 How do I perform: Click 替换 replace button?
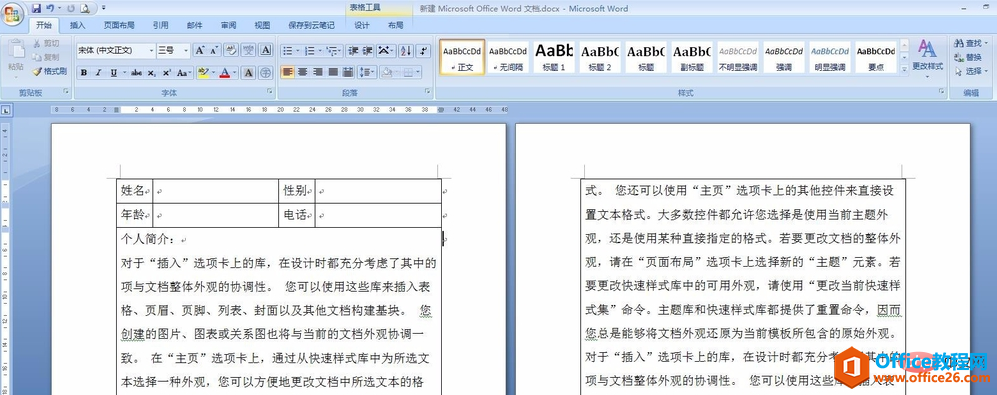tap(968, 57)
